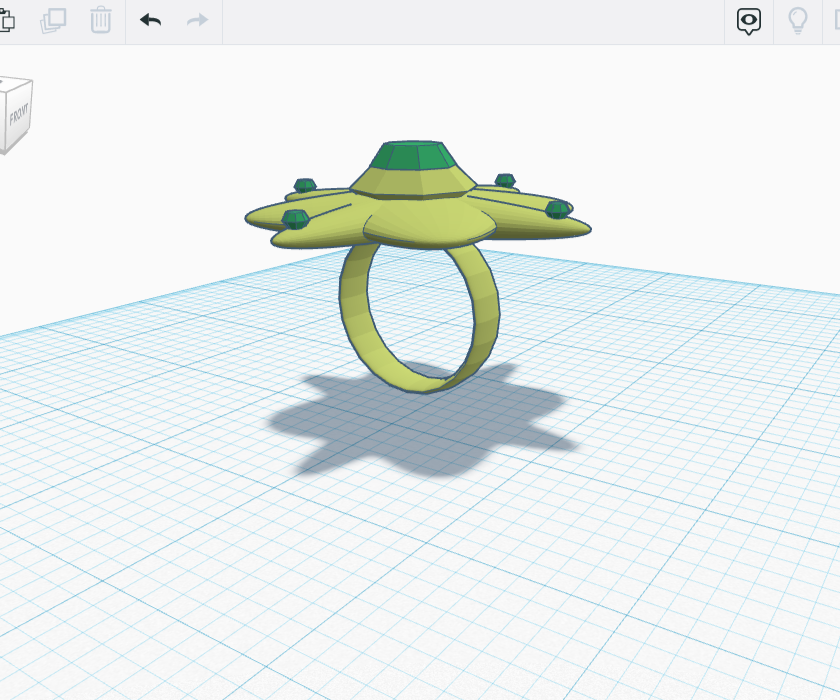Toggle comments visibility with eye bubble icon
The image size is (840, 700).
(748, 20)
